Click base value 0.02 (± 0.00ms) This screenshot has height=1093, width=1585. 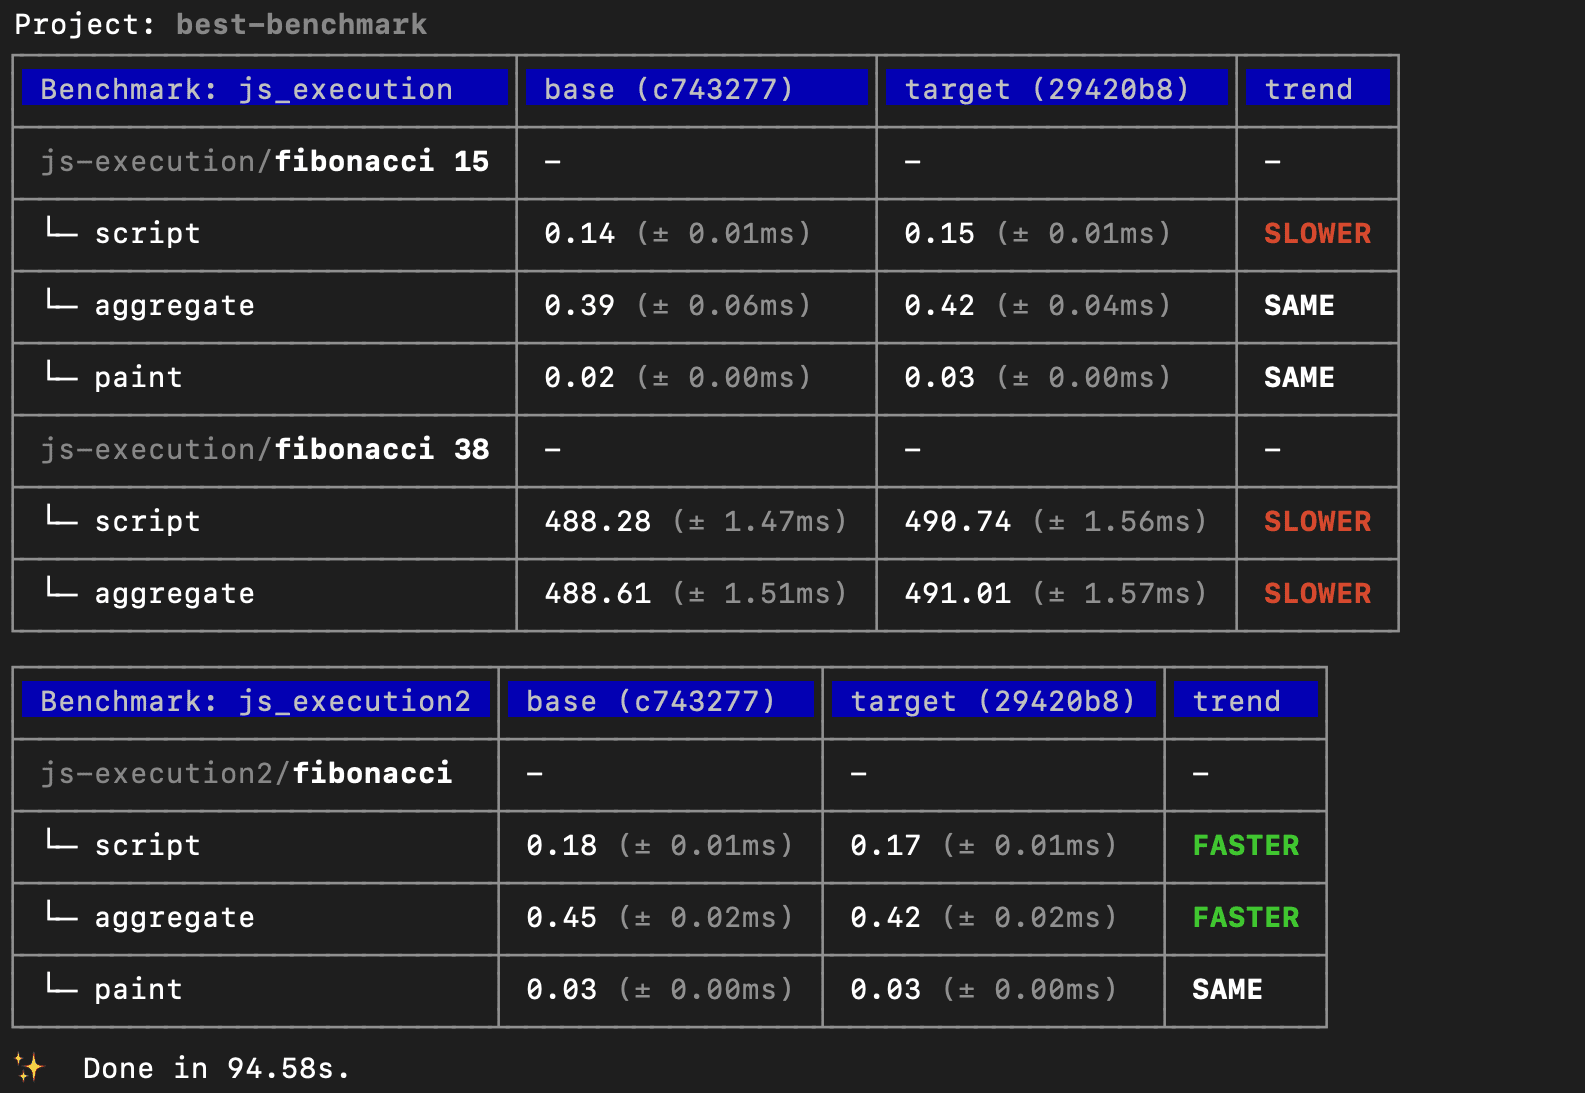click(677, 378)
